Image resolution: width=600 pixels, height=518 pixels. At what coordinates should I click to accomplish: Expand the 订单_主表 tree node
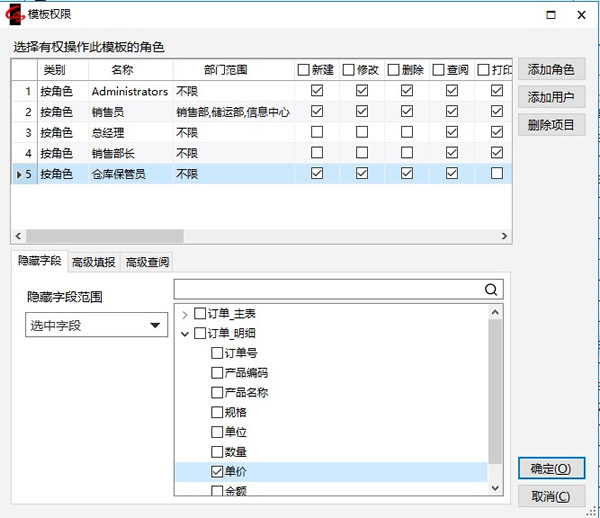(x=185, y=314)
